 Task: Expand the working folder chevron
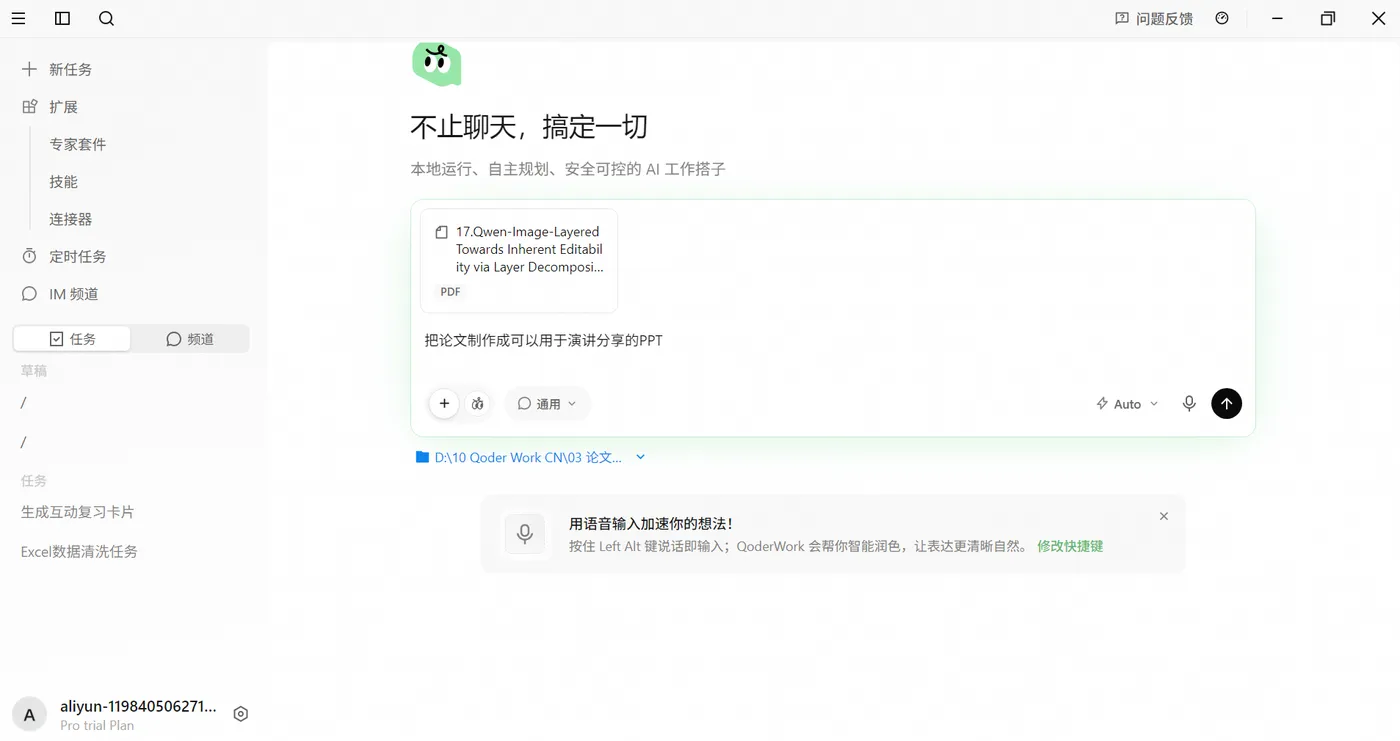tap(641, 457)
